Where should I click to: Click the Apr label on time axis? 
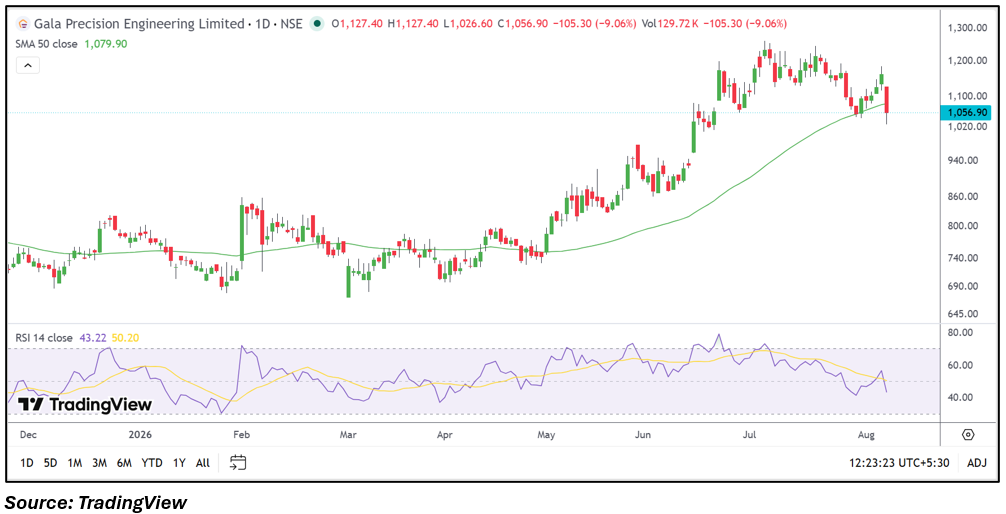point(445,434)
